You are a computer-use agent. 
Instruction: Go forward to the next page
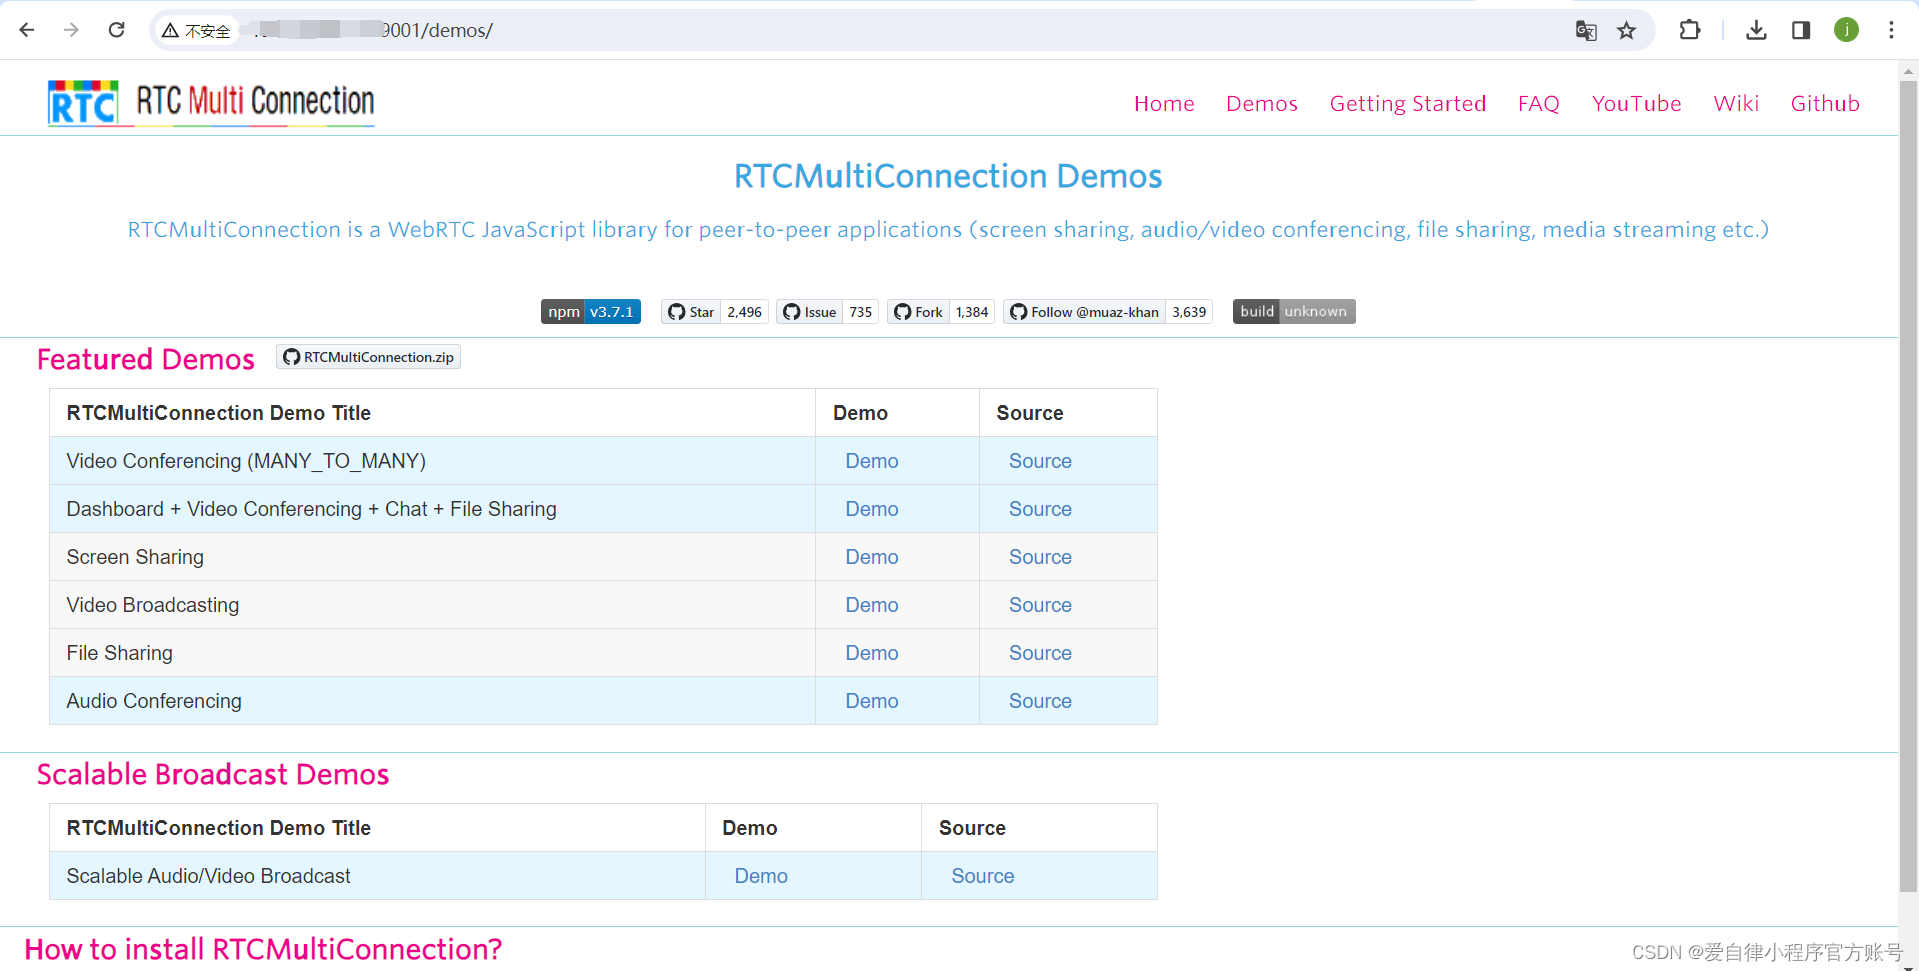click(71, 30)
